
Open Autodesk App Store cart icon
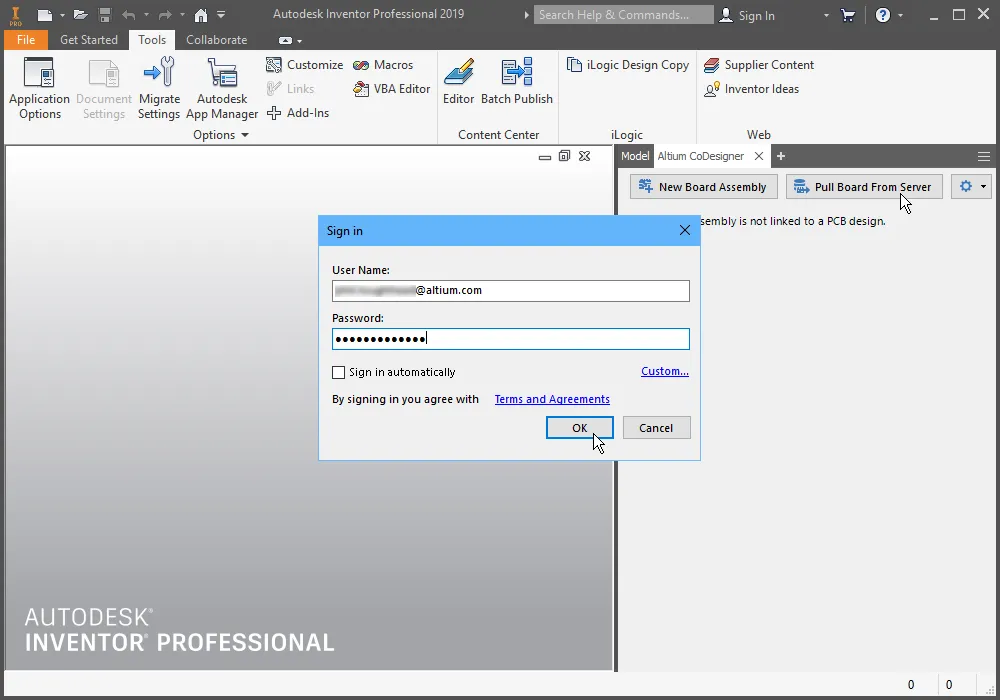coord(848,15)
